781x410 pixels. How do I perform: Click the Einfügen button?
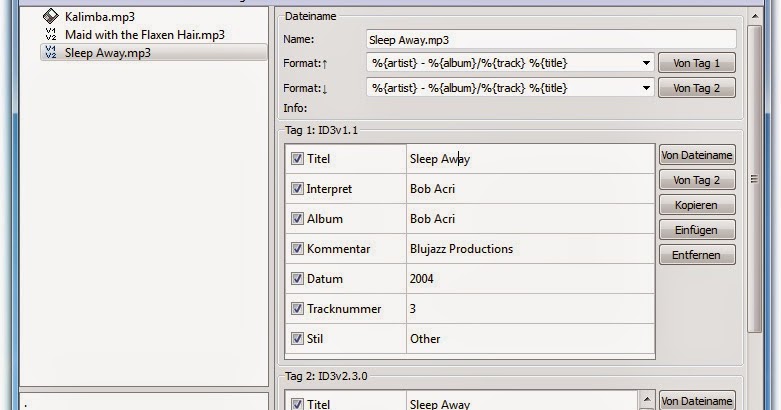697,230
